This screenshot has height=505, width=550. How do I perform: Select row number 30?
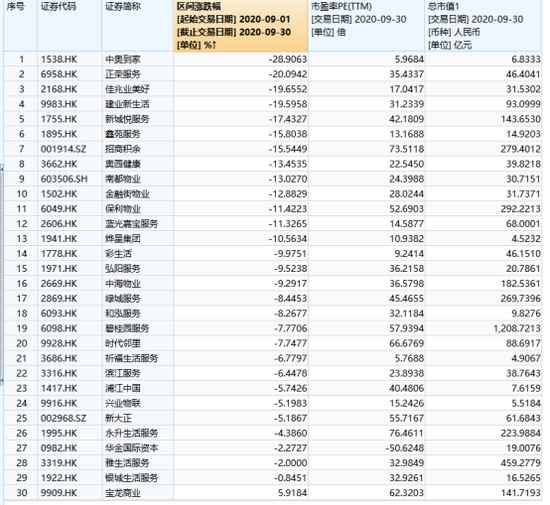pyautogui.click(x=22, y=493)
